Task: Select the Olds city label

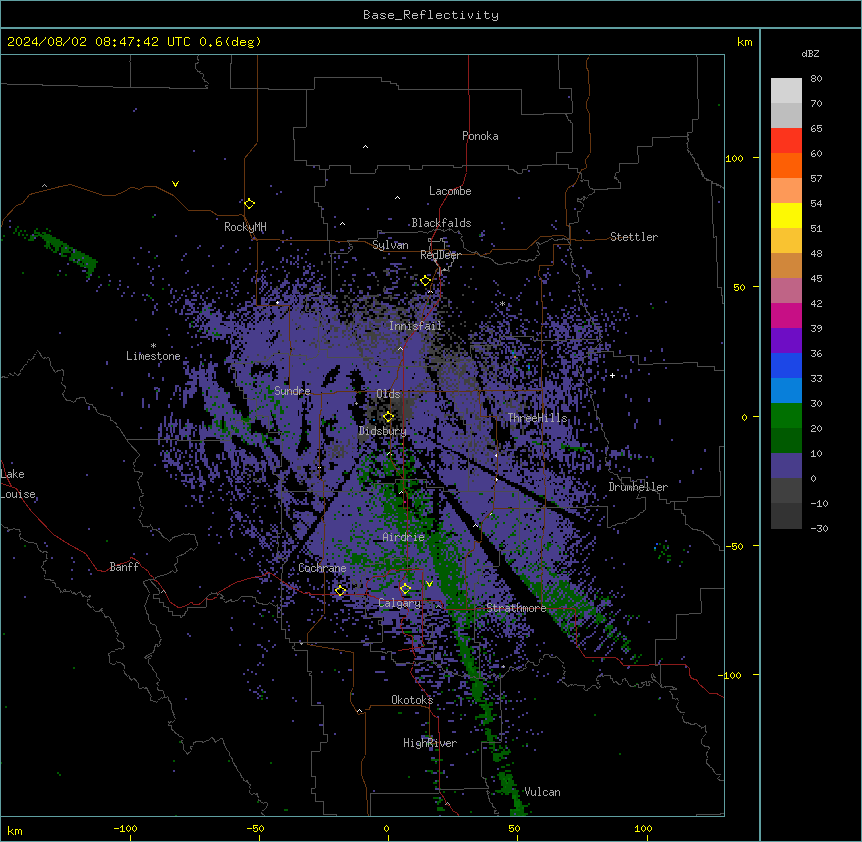Action: click(x=388, y=394)
